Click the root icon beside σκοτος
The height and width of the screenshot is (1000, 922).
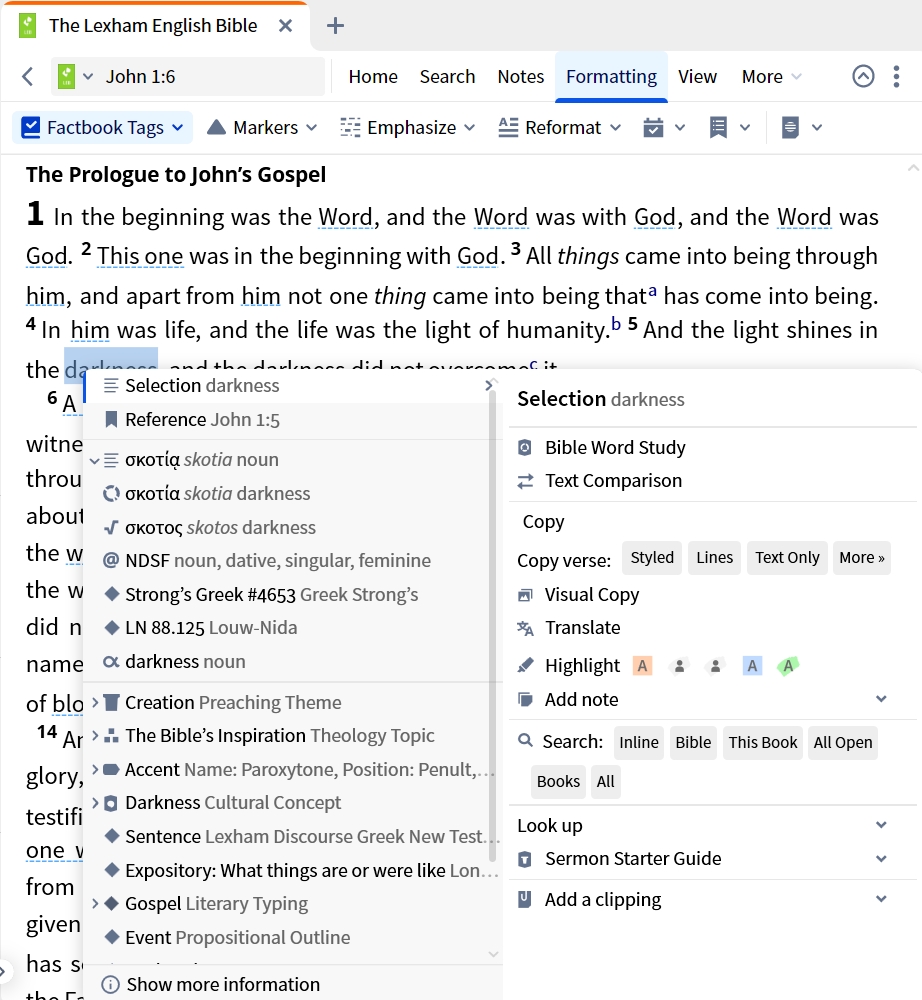pyautogui.click(x=111, y=527)
